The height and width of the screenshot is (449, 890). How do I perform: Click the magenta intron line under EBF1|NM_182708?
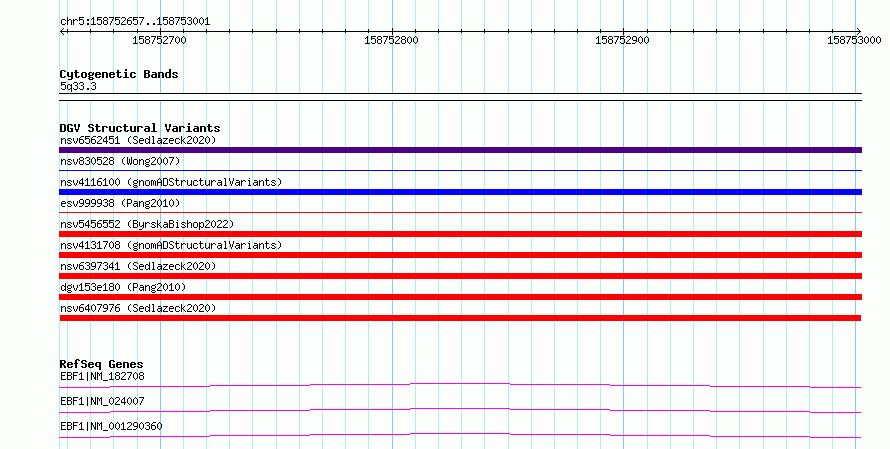pyautogui.click(x=460, y=385)
